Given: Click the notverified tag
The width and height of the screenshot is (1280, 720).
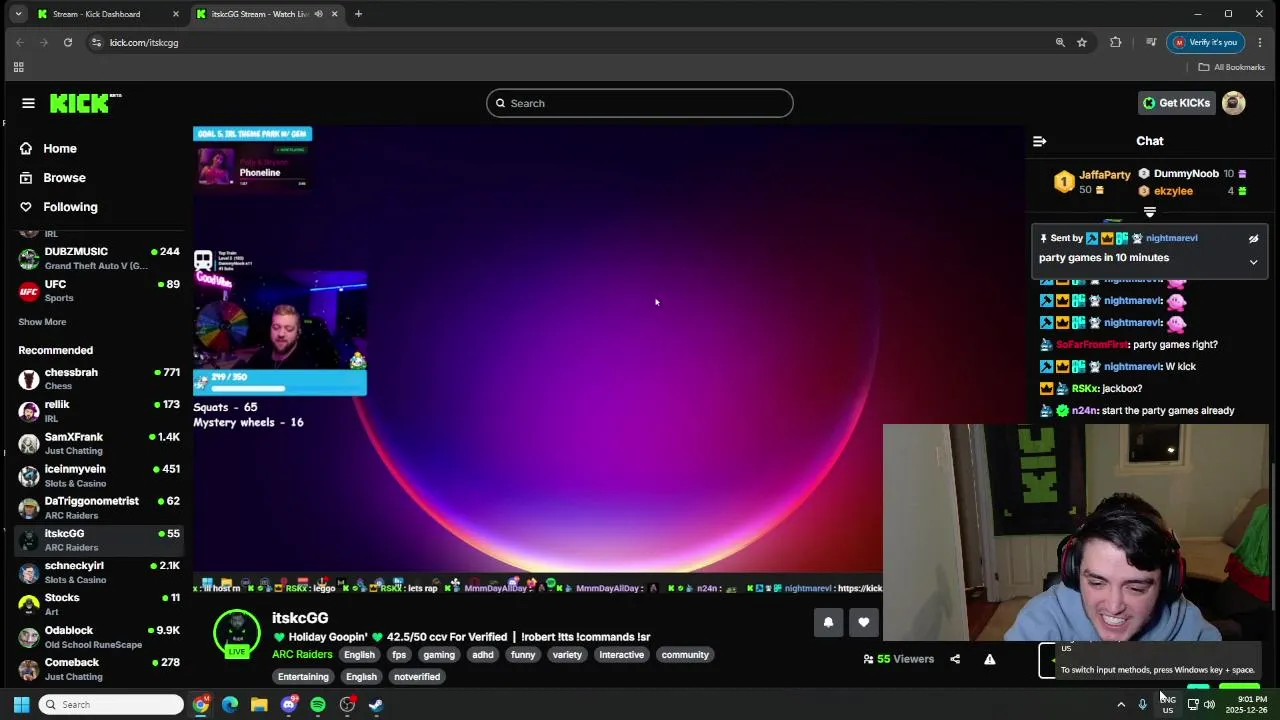Looking at the screenshot, I should pyautogui.click(x=417, y=677).
